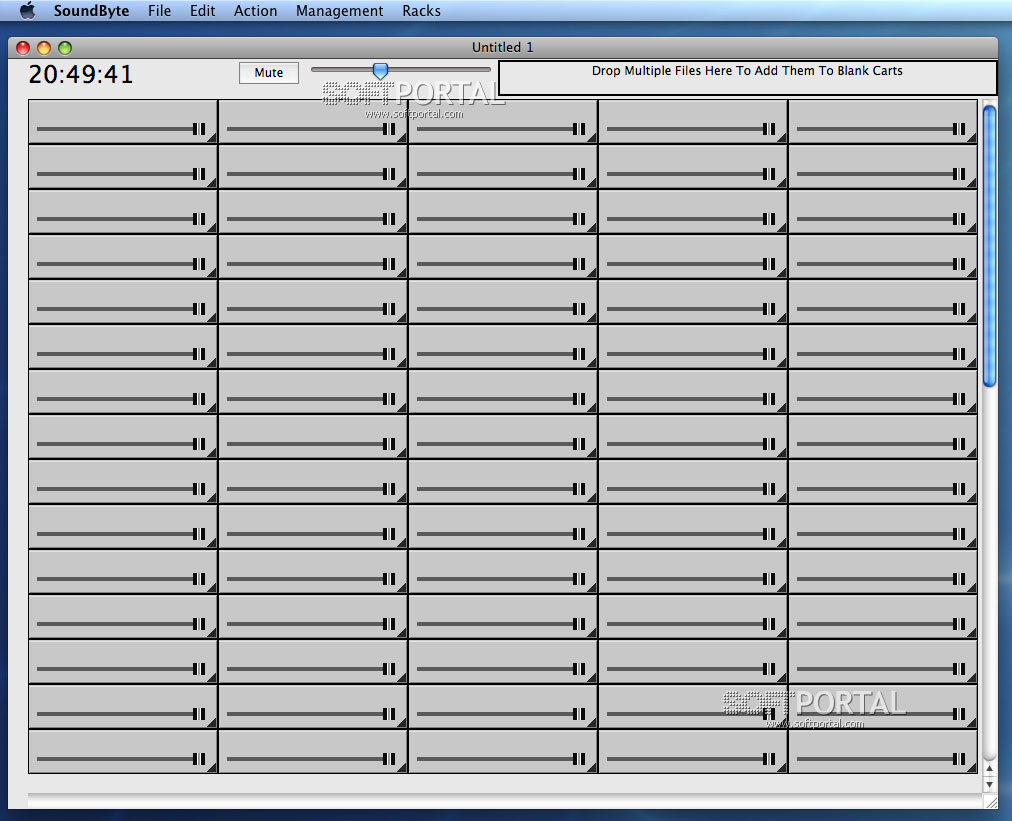This screenshot has height=821, width=1012.
Task: Open the Management menu
Action: pyautogui.click(x=339, y=11)
